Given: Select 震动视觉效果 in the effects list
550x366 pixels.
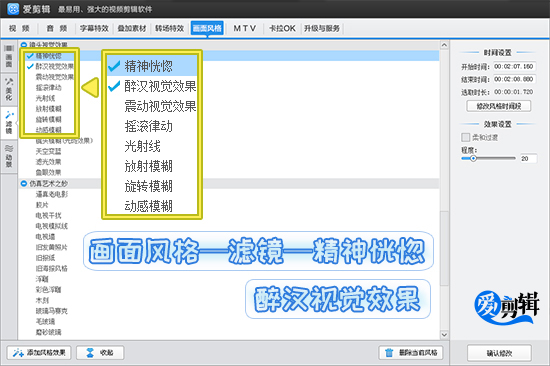Looking at the screenshot, I should (55, 77).
